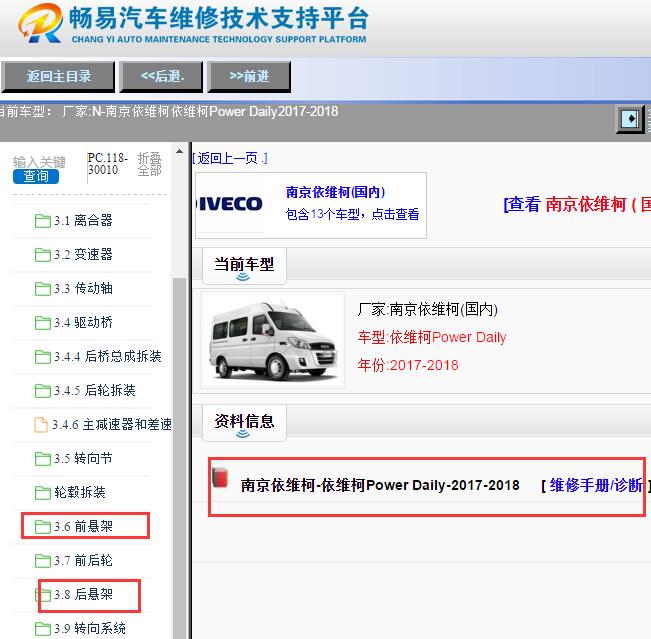651x639 pixels.
Task: Click folder icon beside 3.4 驱动桥
Action: click(x=43, y=323)
